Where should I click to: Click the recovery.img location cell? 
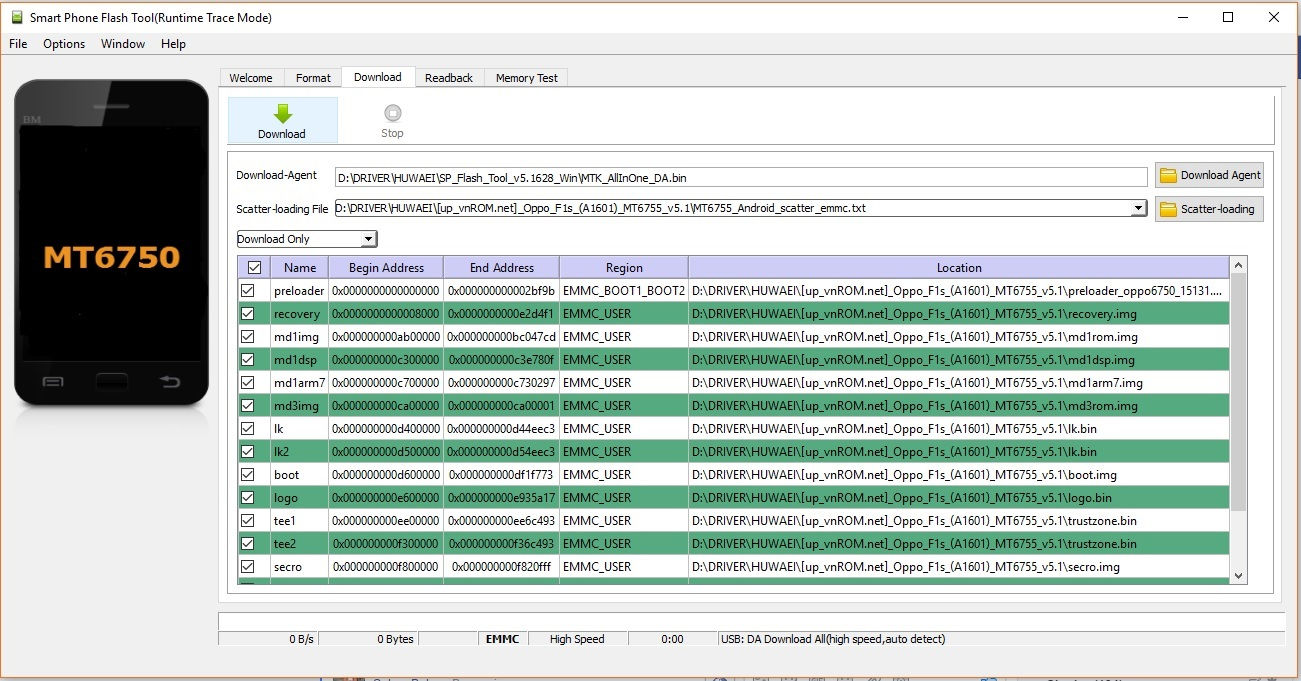[x=959, y=313]
